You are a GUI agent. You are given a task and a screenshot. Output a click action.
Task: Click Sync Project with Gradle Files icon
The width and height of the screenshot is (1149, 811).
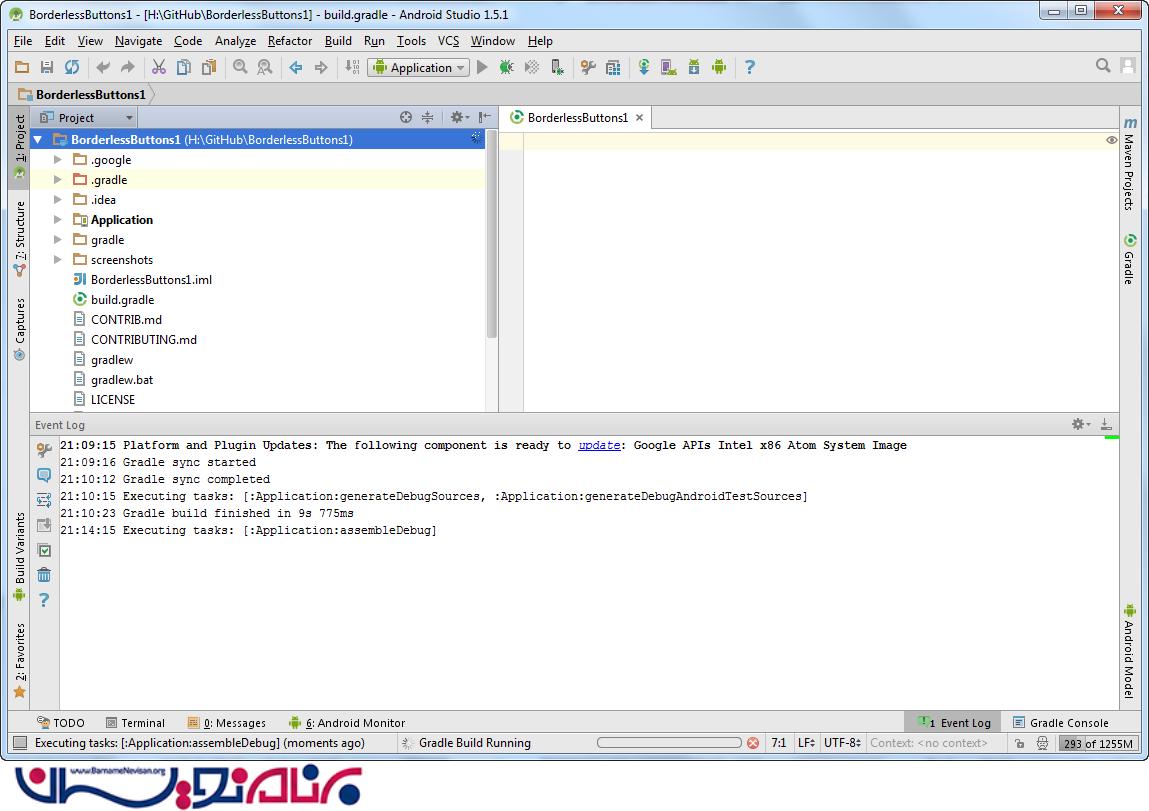[644, 67]
